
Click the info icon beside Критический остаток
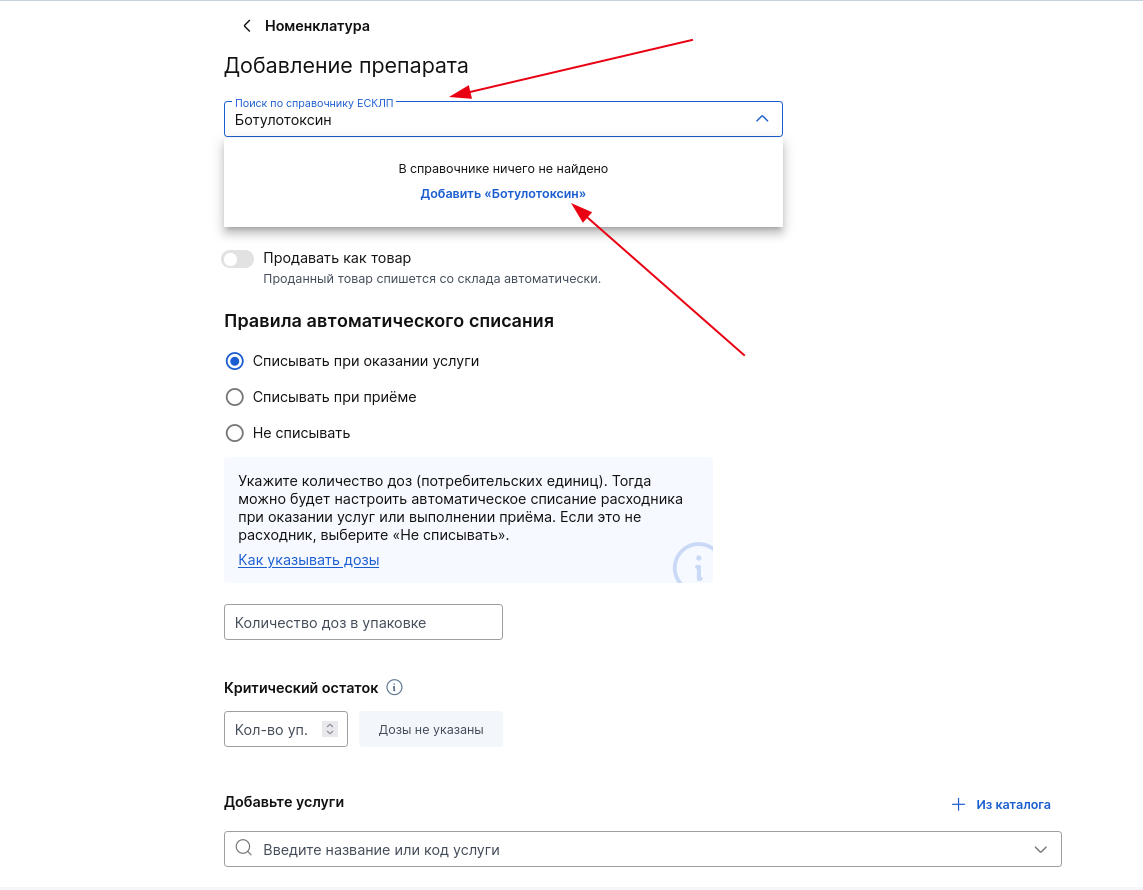pos(394,687)
